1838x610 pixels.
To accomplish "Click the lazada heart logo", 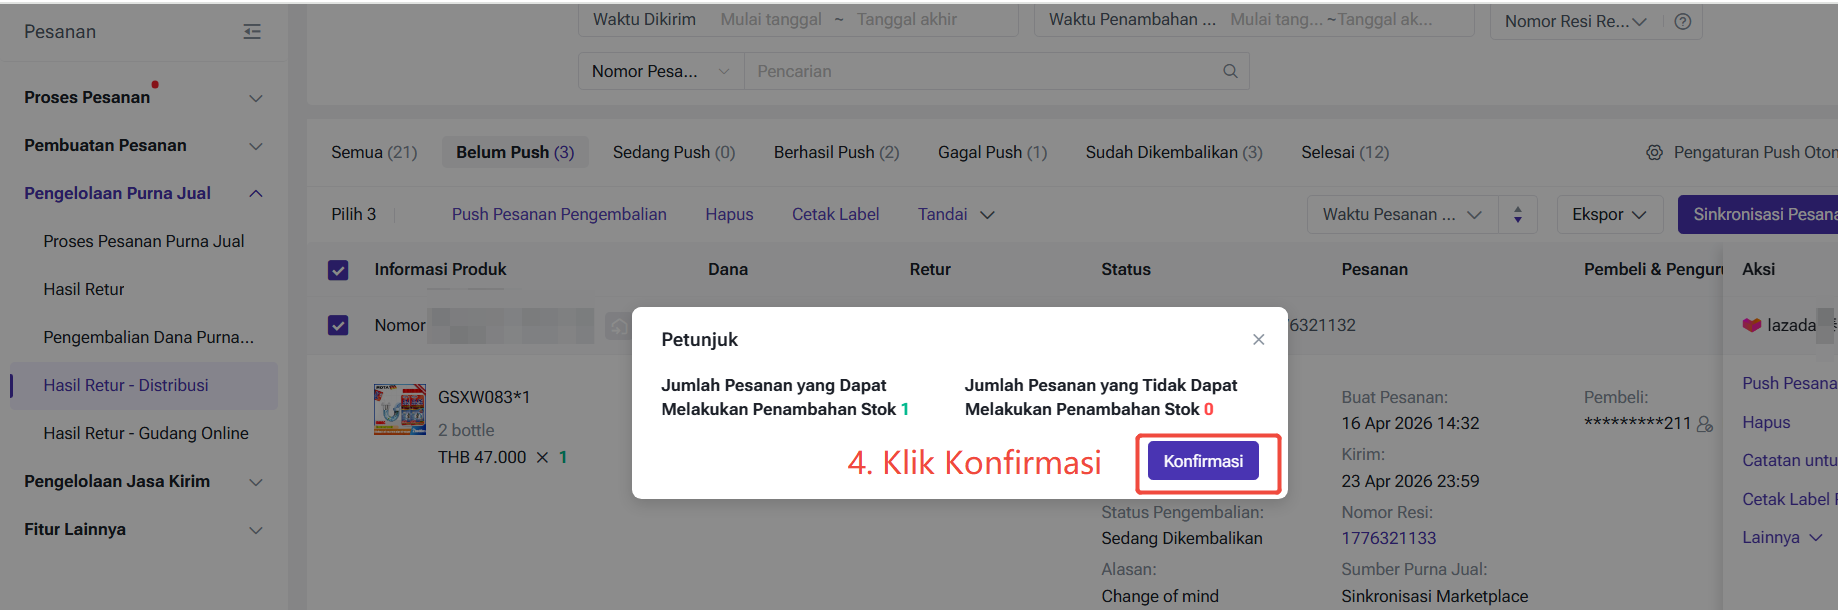I will [1751, 325].
